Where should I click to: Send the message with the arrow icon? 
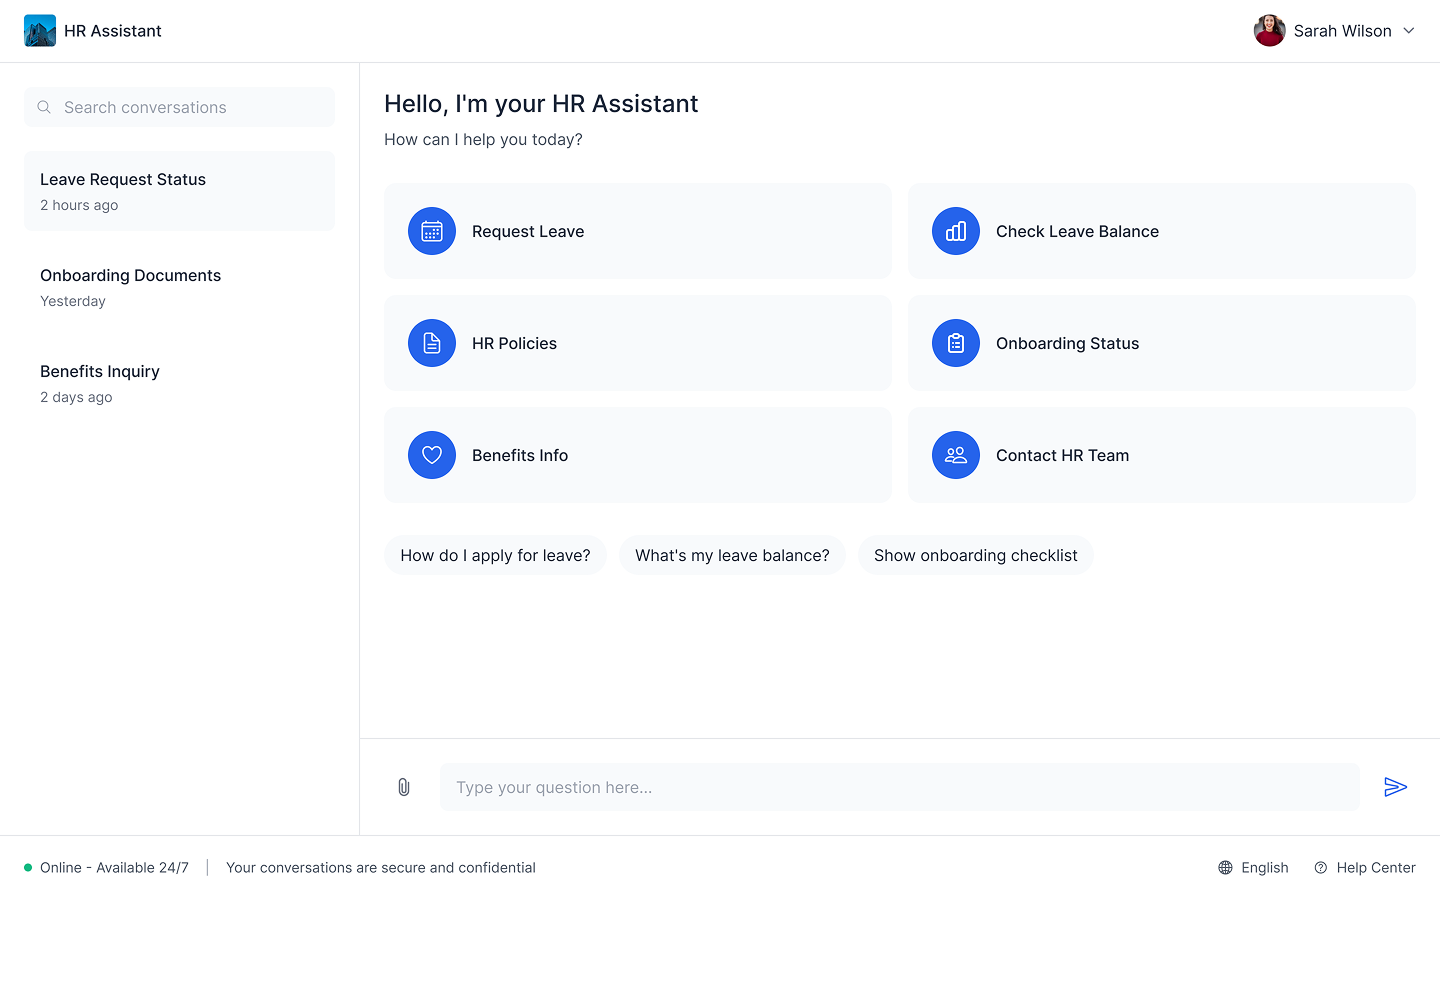(1395, 787)
